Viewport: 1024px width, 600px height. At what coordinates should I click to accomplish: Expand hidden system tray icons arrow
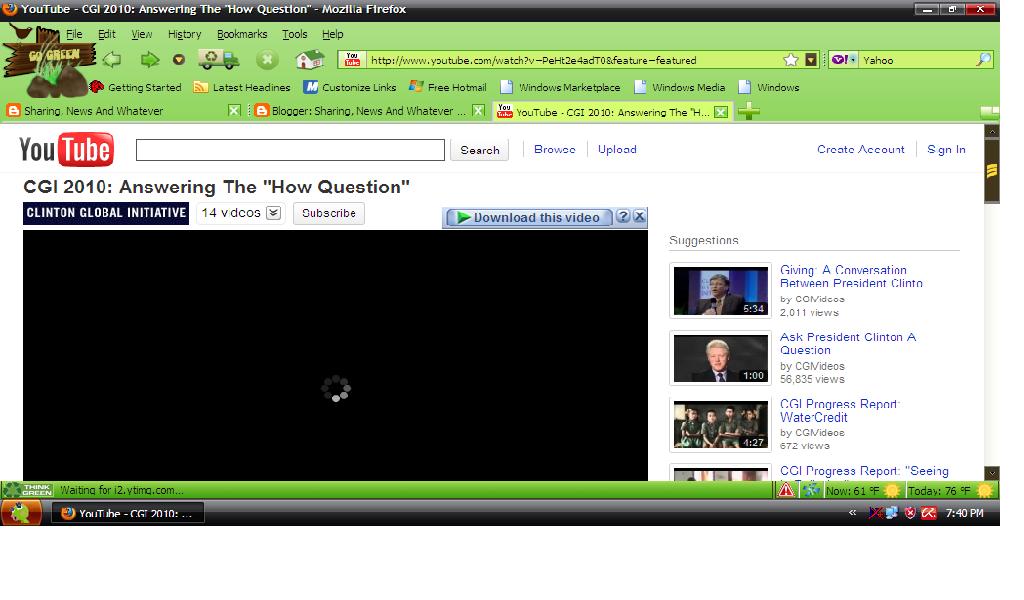pyautogui.click(x=852, y=513)
